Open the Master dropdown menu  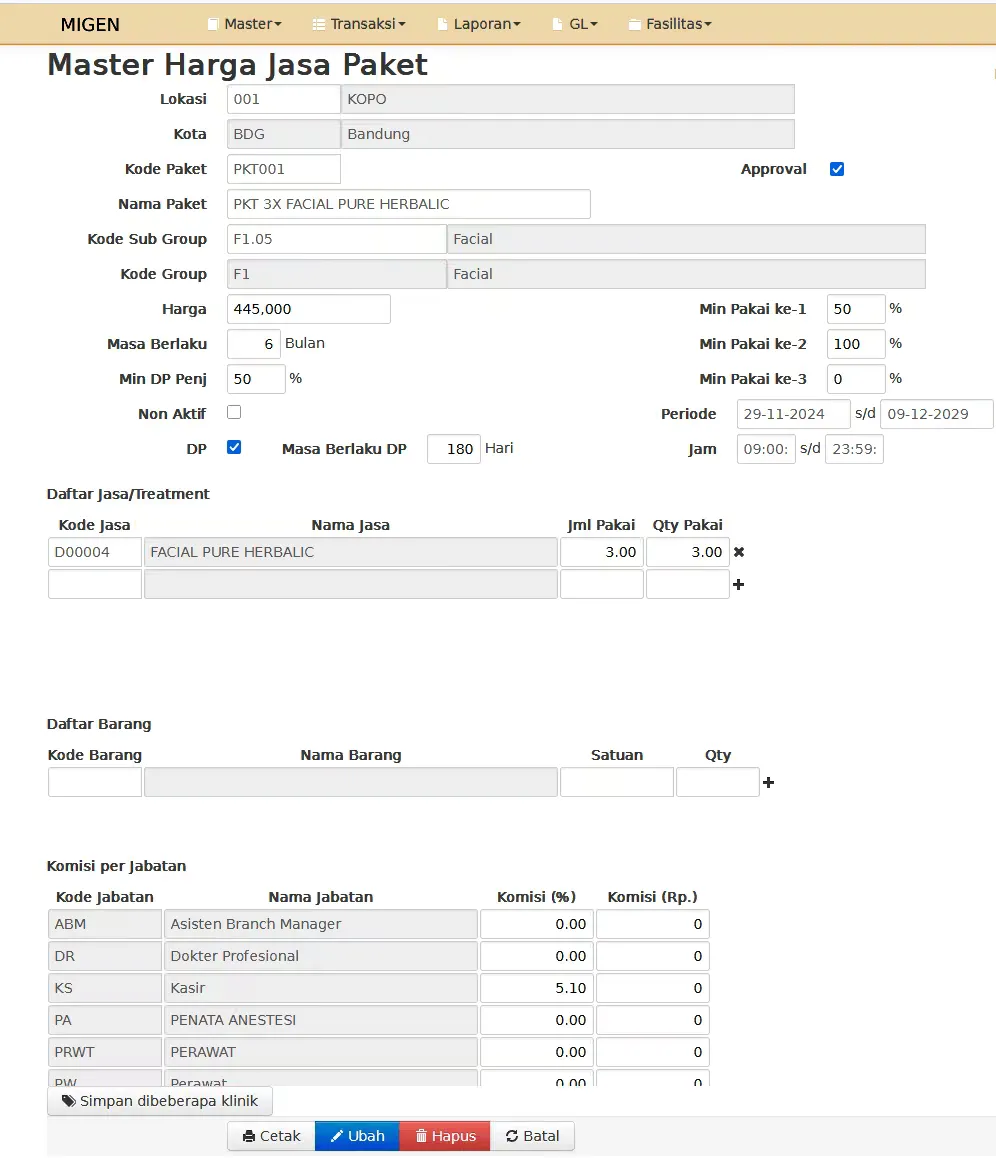click(x=245, y=24)
